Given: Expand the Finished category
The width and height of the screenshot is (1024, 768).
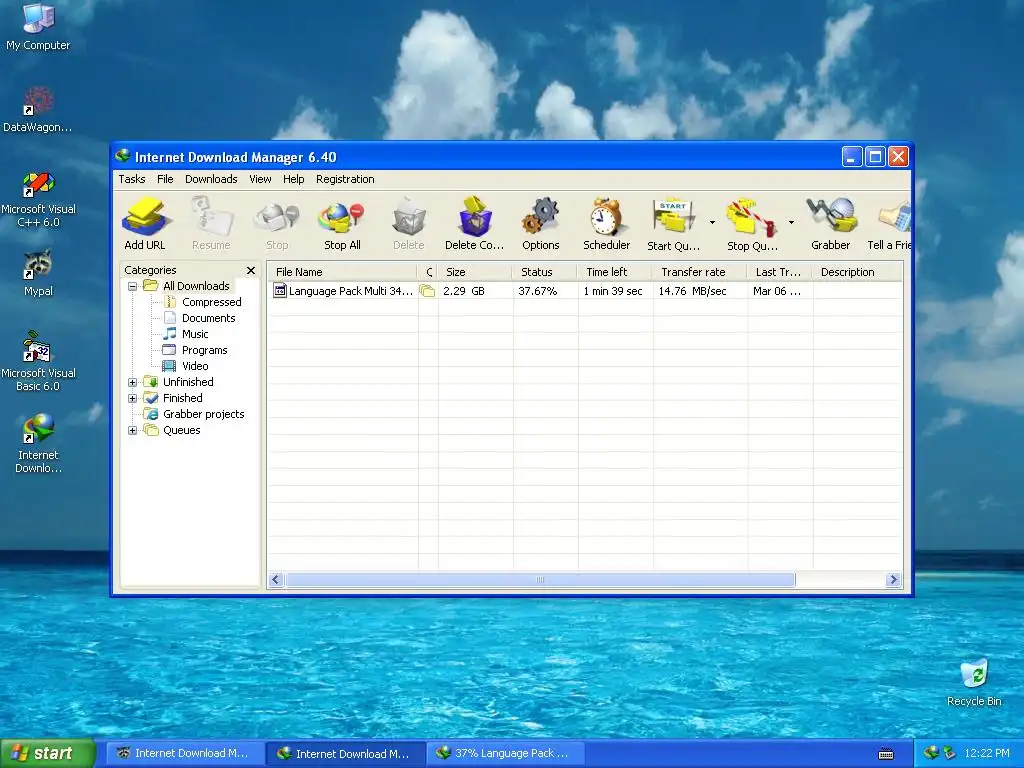Looking at the screenshot, I should coord(133,398).
